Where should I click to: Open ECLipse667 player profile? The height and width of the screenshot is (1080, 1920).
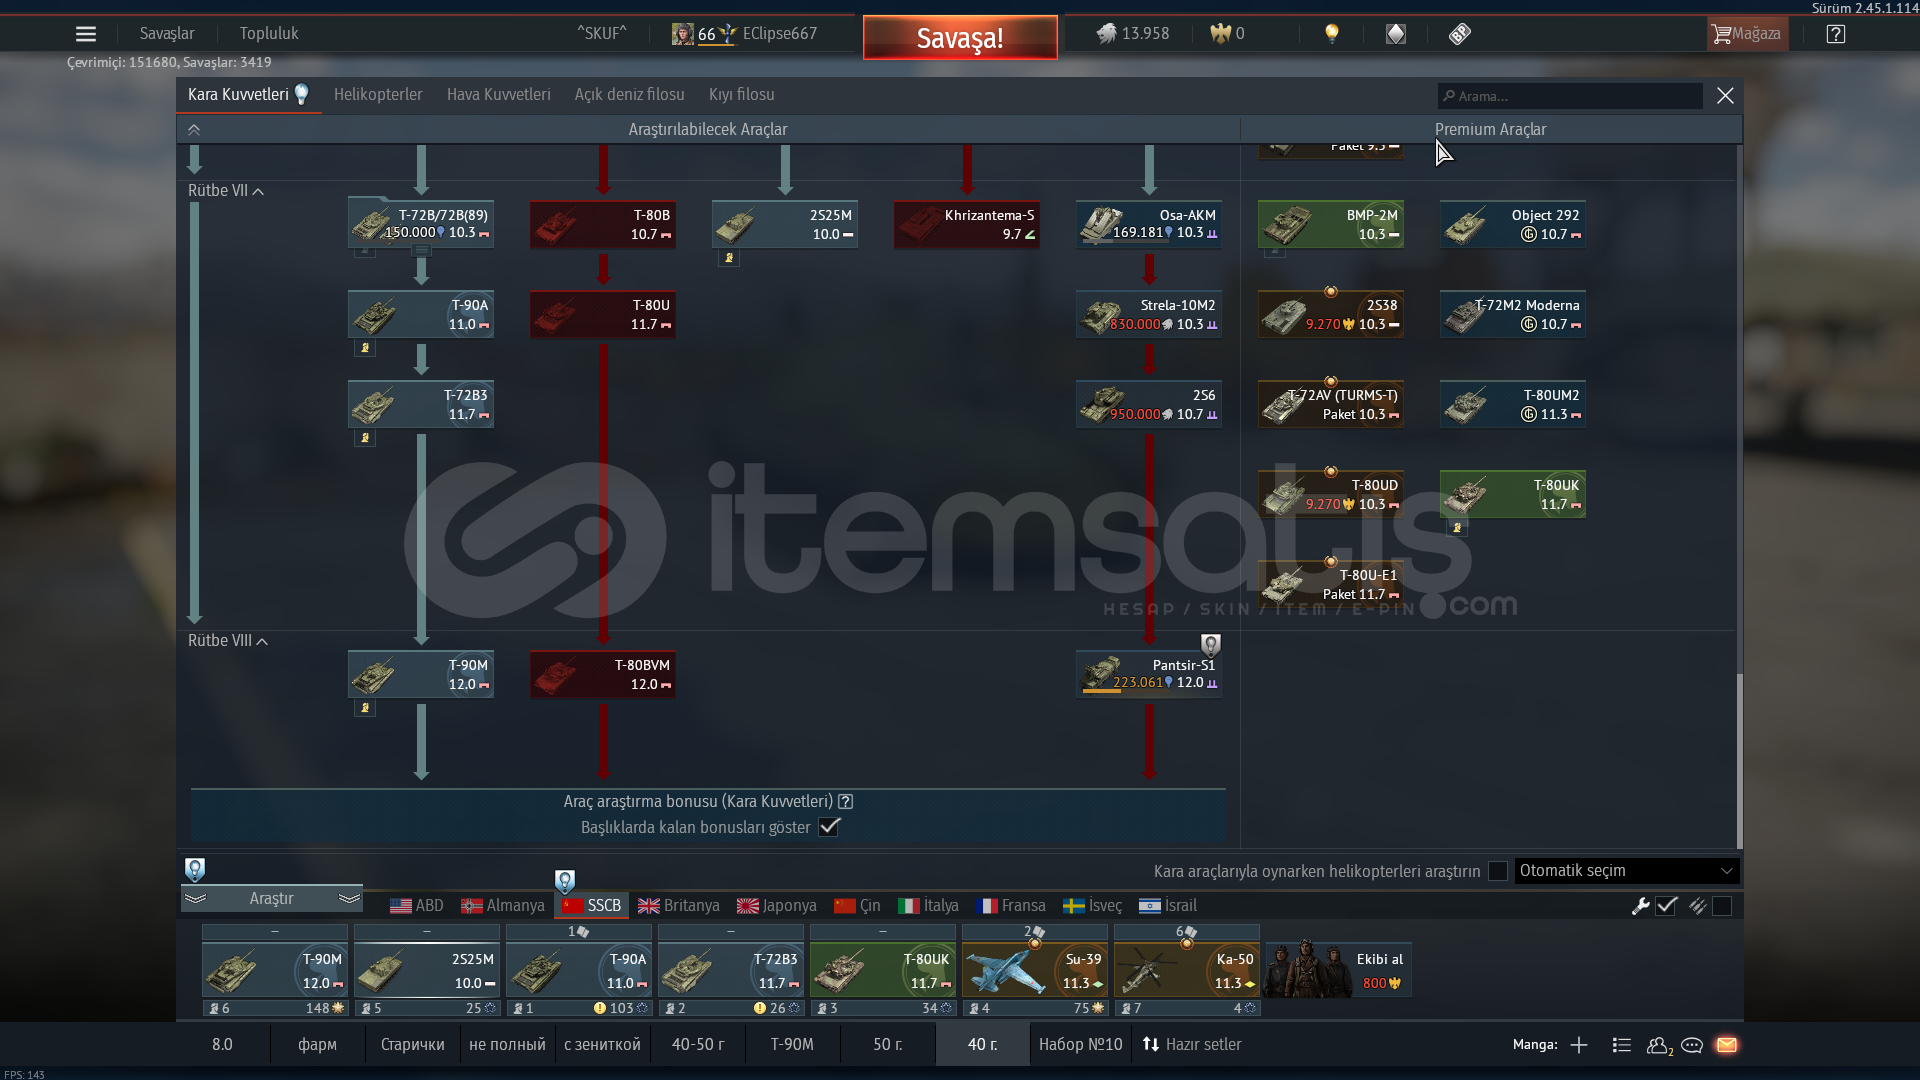[x=744, y=34]
